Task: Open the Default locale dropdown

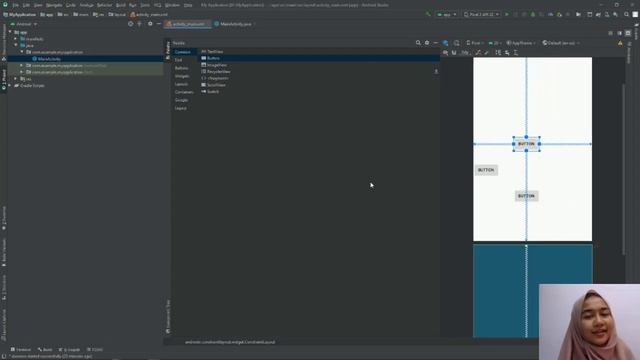Action: pos(561,43)
